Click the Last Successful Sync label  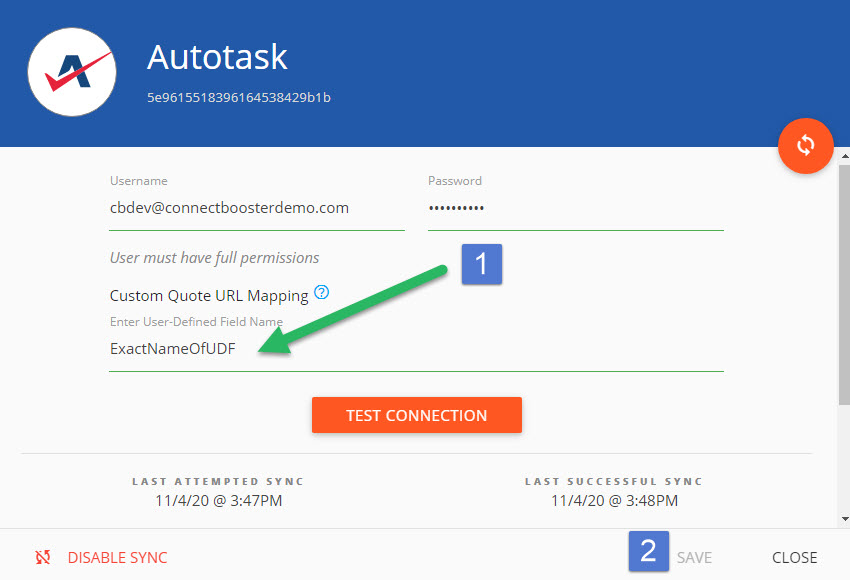pos(614,481)
